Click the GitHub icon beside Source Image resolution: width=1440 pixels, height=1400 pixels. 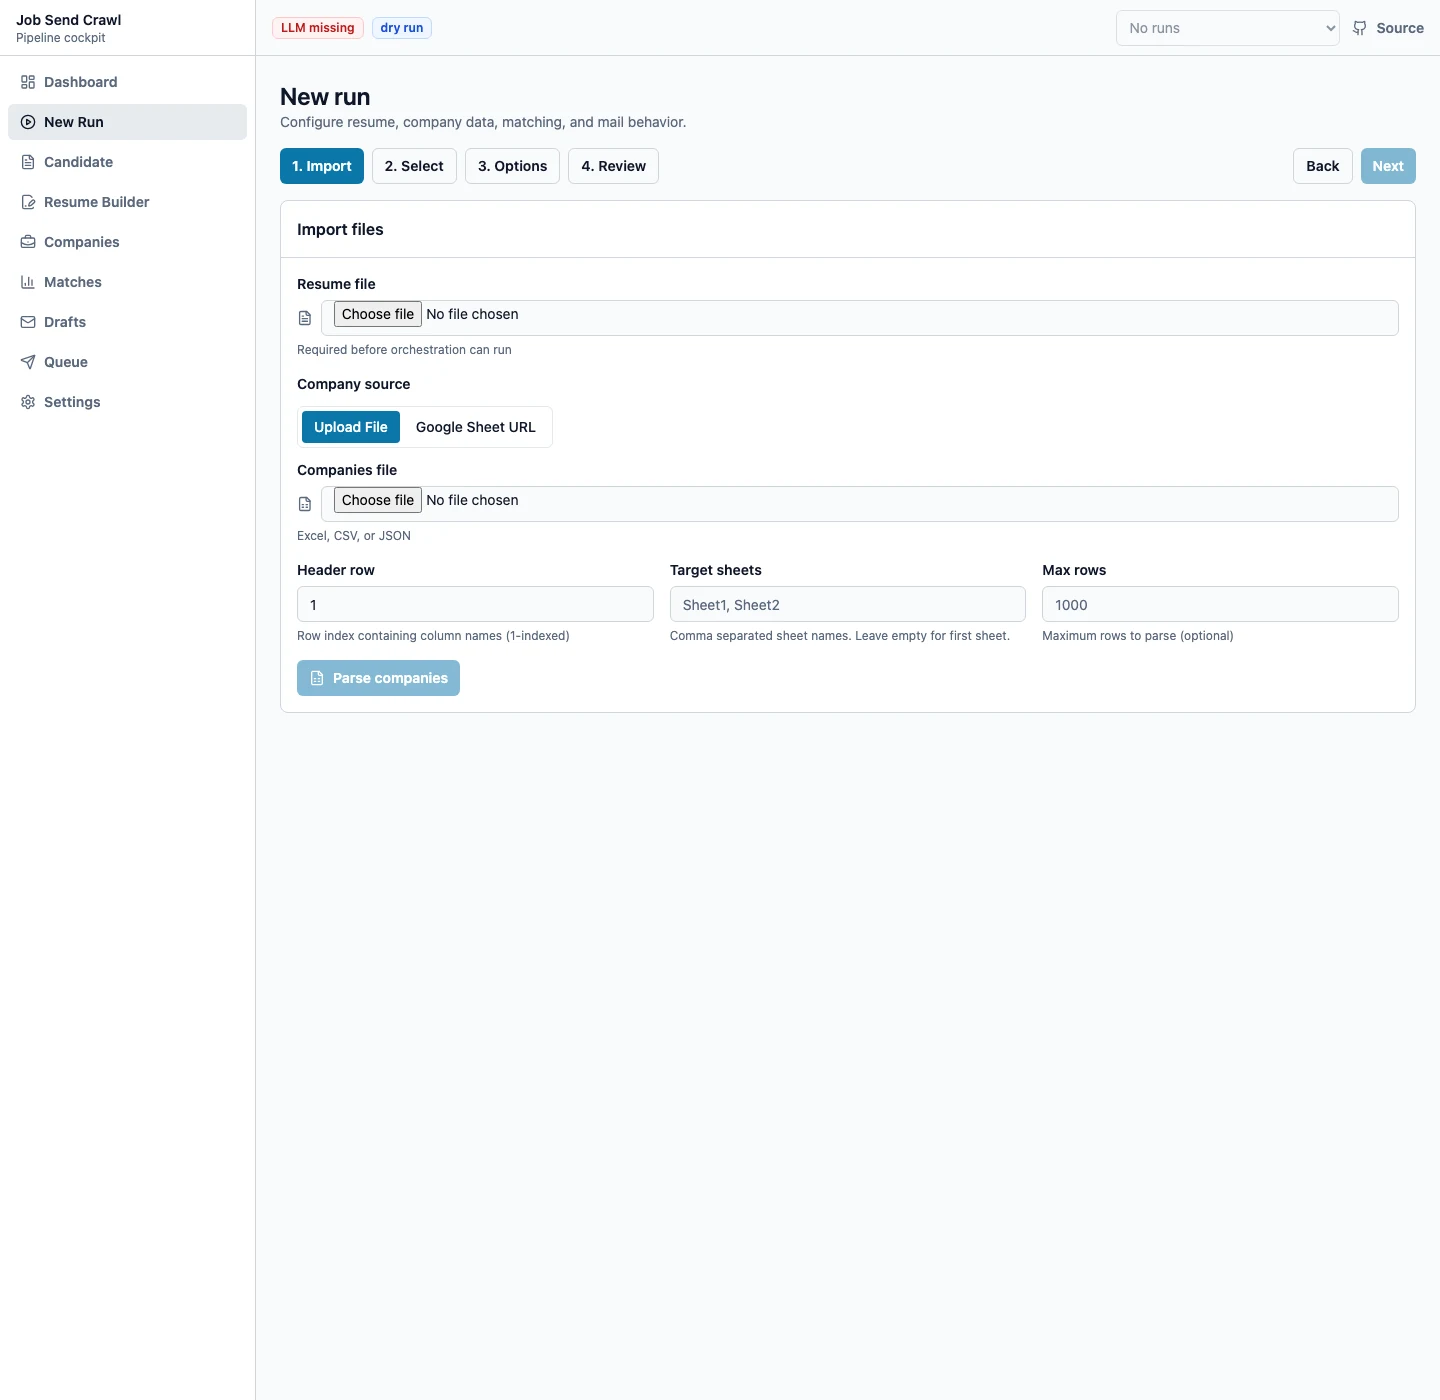[x=1360, y=28]
